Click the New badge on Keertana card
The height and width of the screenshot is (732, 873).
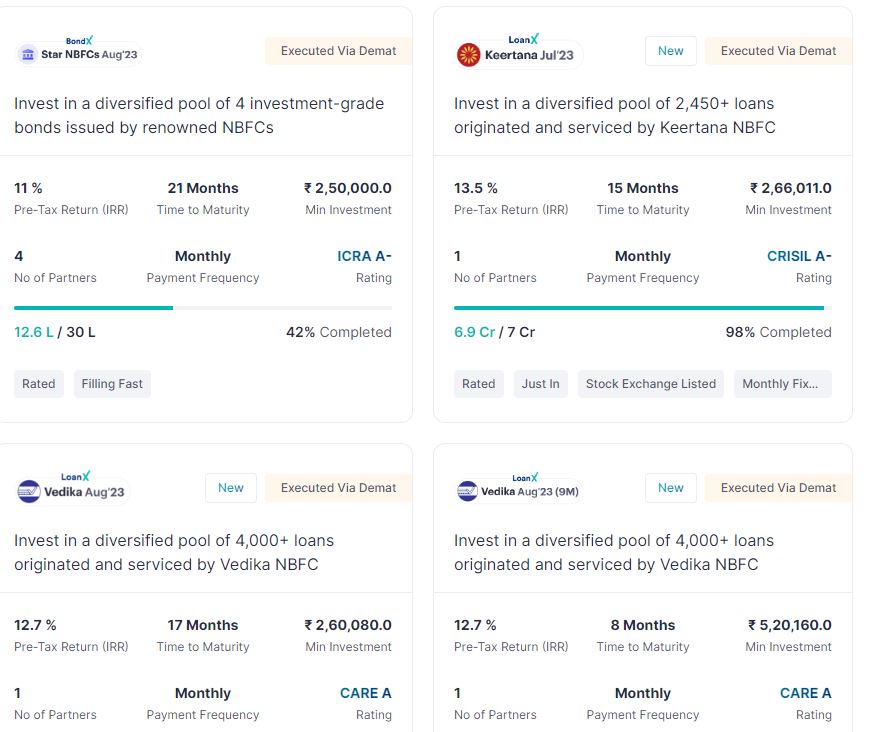click(x=671, y=51)
